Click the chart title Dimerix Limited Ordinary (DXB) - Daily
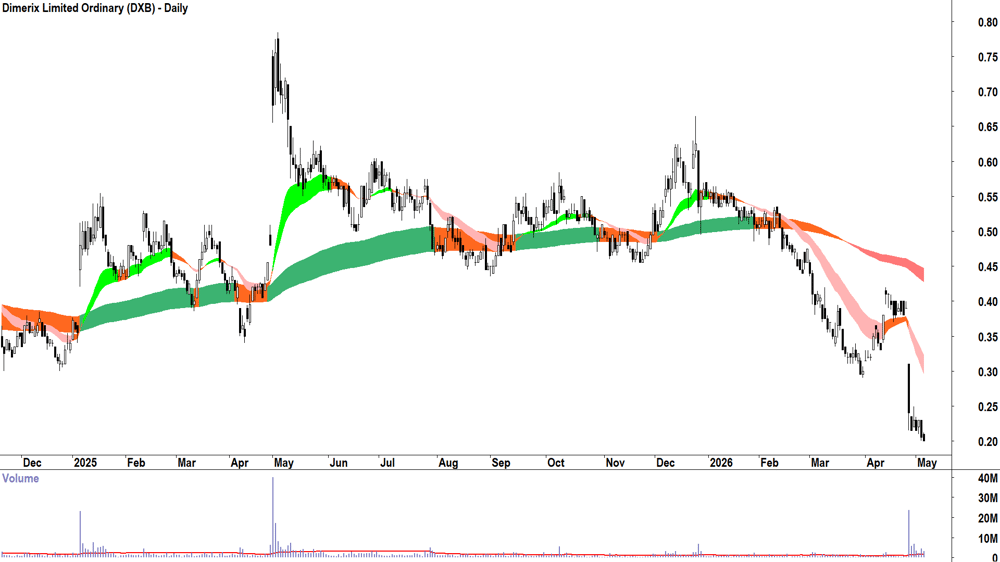The width and height of the screenshot is (1000, 562). (x=94, y=8)
